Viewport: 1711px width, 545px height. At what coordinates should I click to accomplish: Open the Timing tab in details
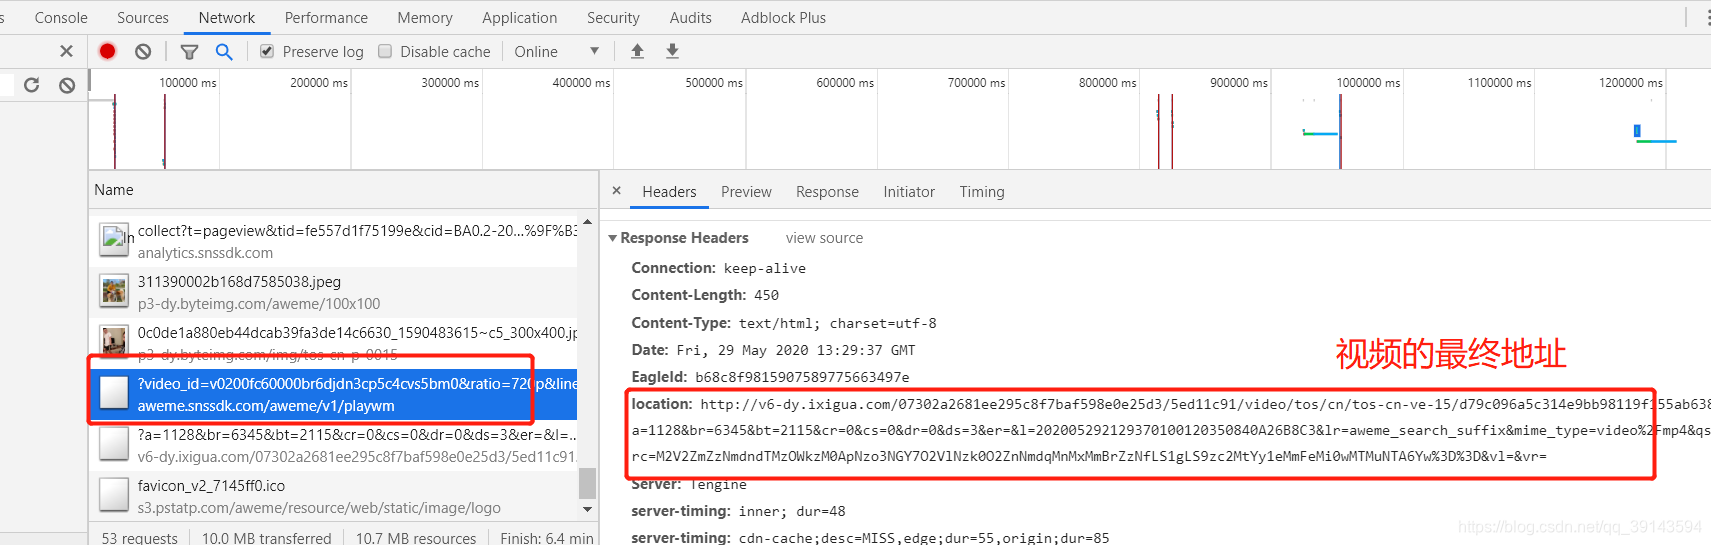tap(982, 192)
